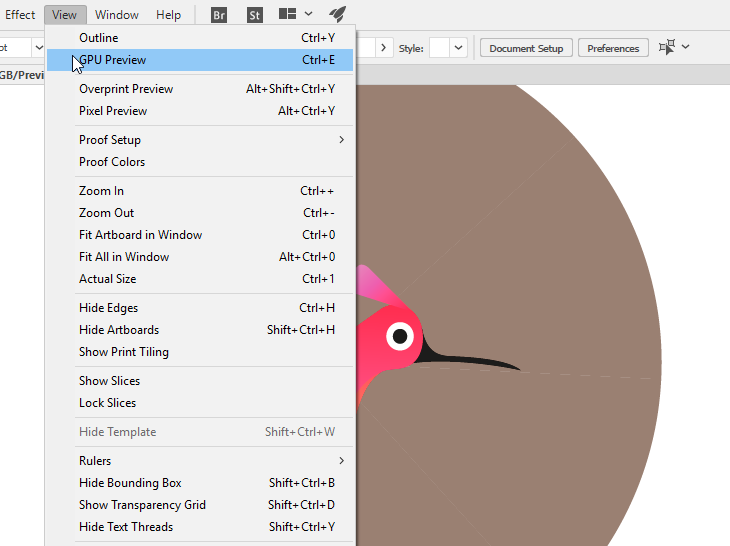Toggle Show Slices

(x=200, y=381)
